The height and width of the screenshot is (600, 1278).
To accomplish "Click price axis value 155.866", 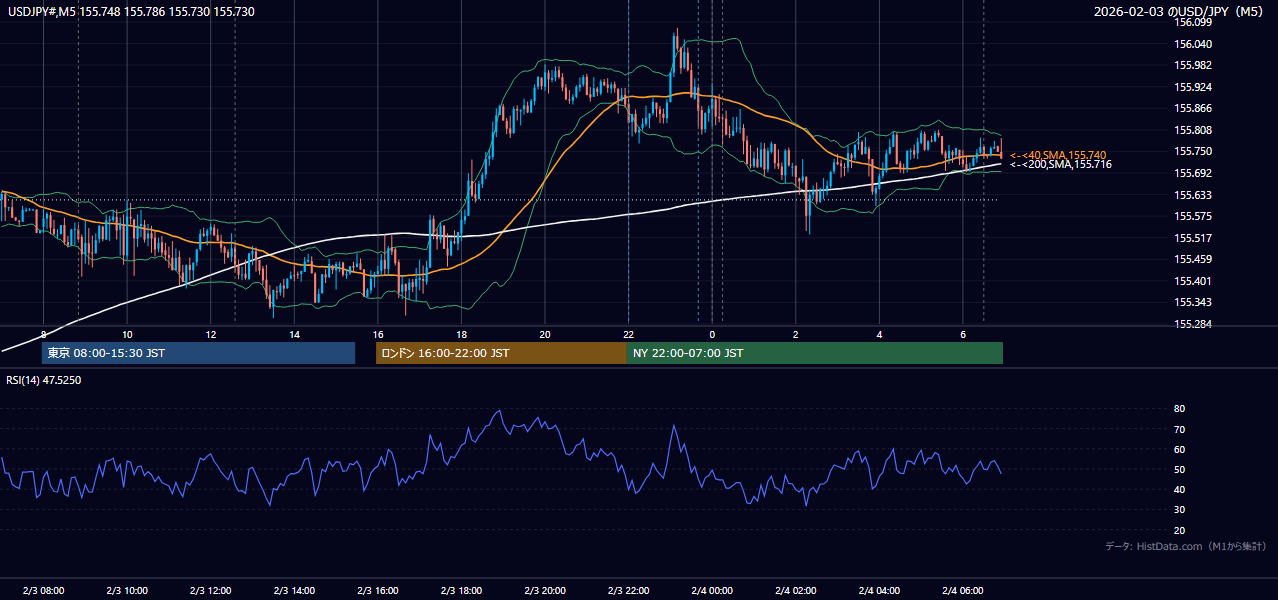I will tap(1193, 108).
